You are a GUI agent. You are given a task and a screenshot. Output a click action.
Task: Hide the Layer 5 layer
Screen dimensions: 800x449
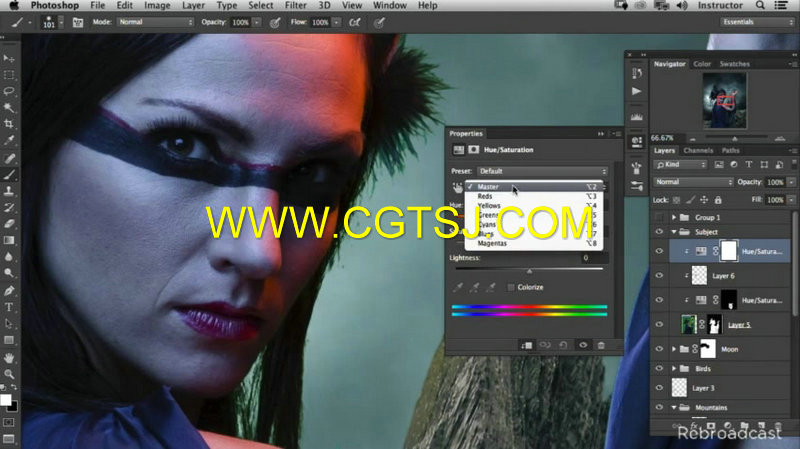pyautogui.click(x=659, y=325)
